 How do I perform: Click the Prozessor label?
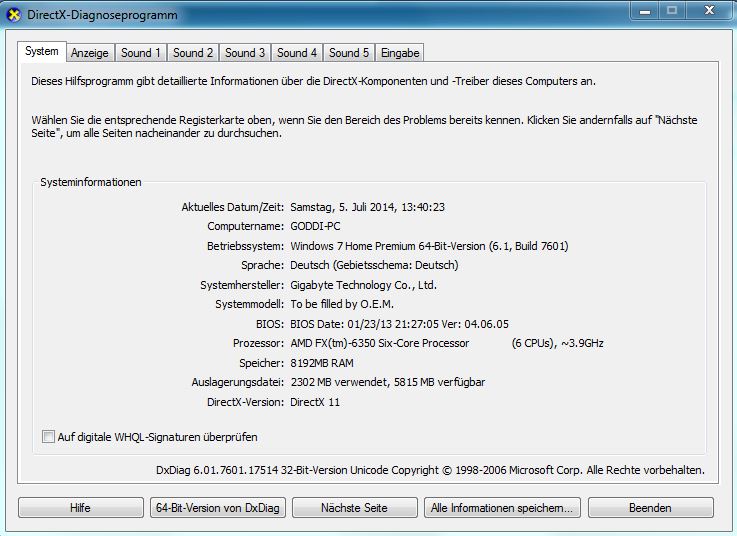259,344
